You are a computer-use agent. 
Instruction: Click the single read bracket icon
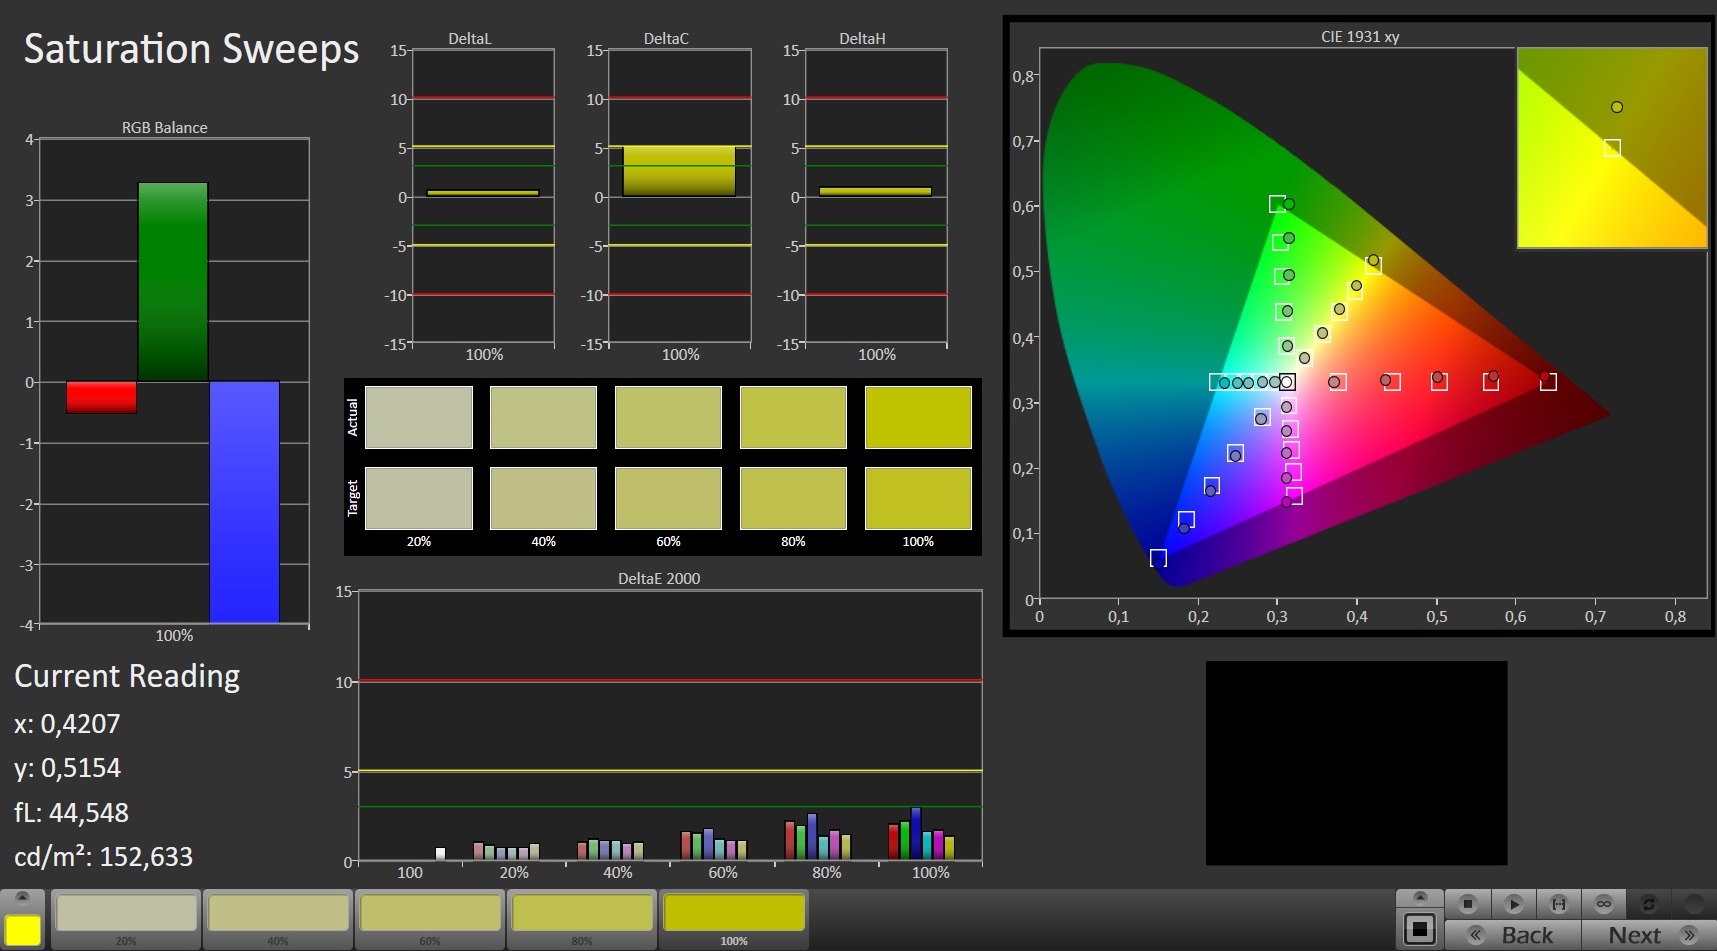click(x=1558, y=904)
